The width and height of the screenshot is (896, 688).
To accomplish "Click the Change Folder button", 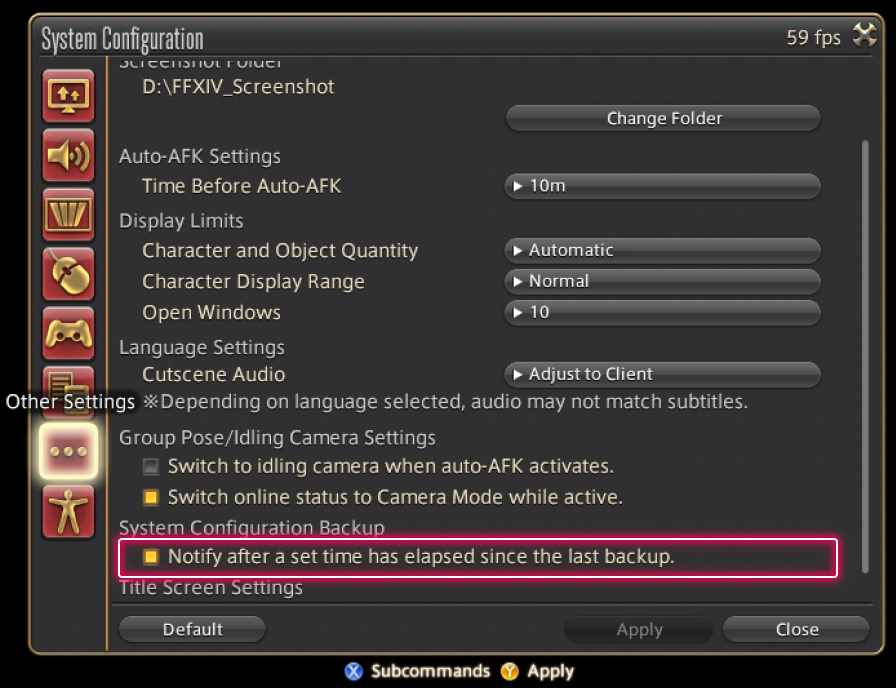I will pyautogui.click(x=662, y=118).
